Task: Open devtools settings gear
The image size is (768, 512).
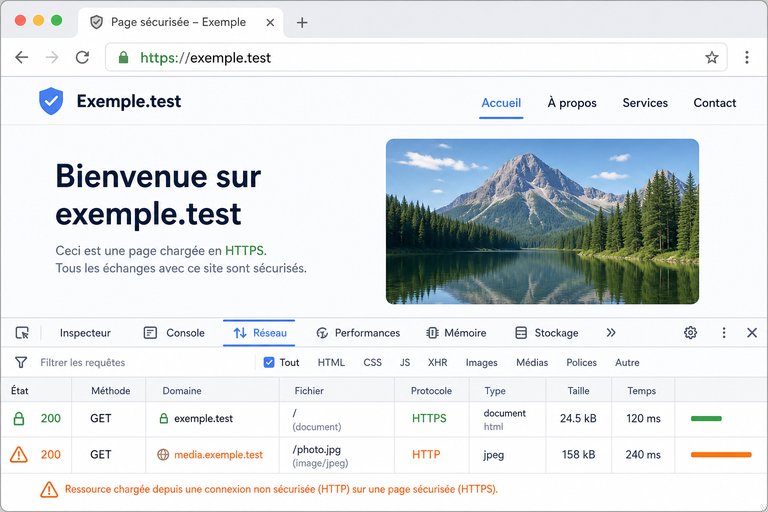Action: click(x=690, y=333)
